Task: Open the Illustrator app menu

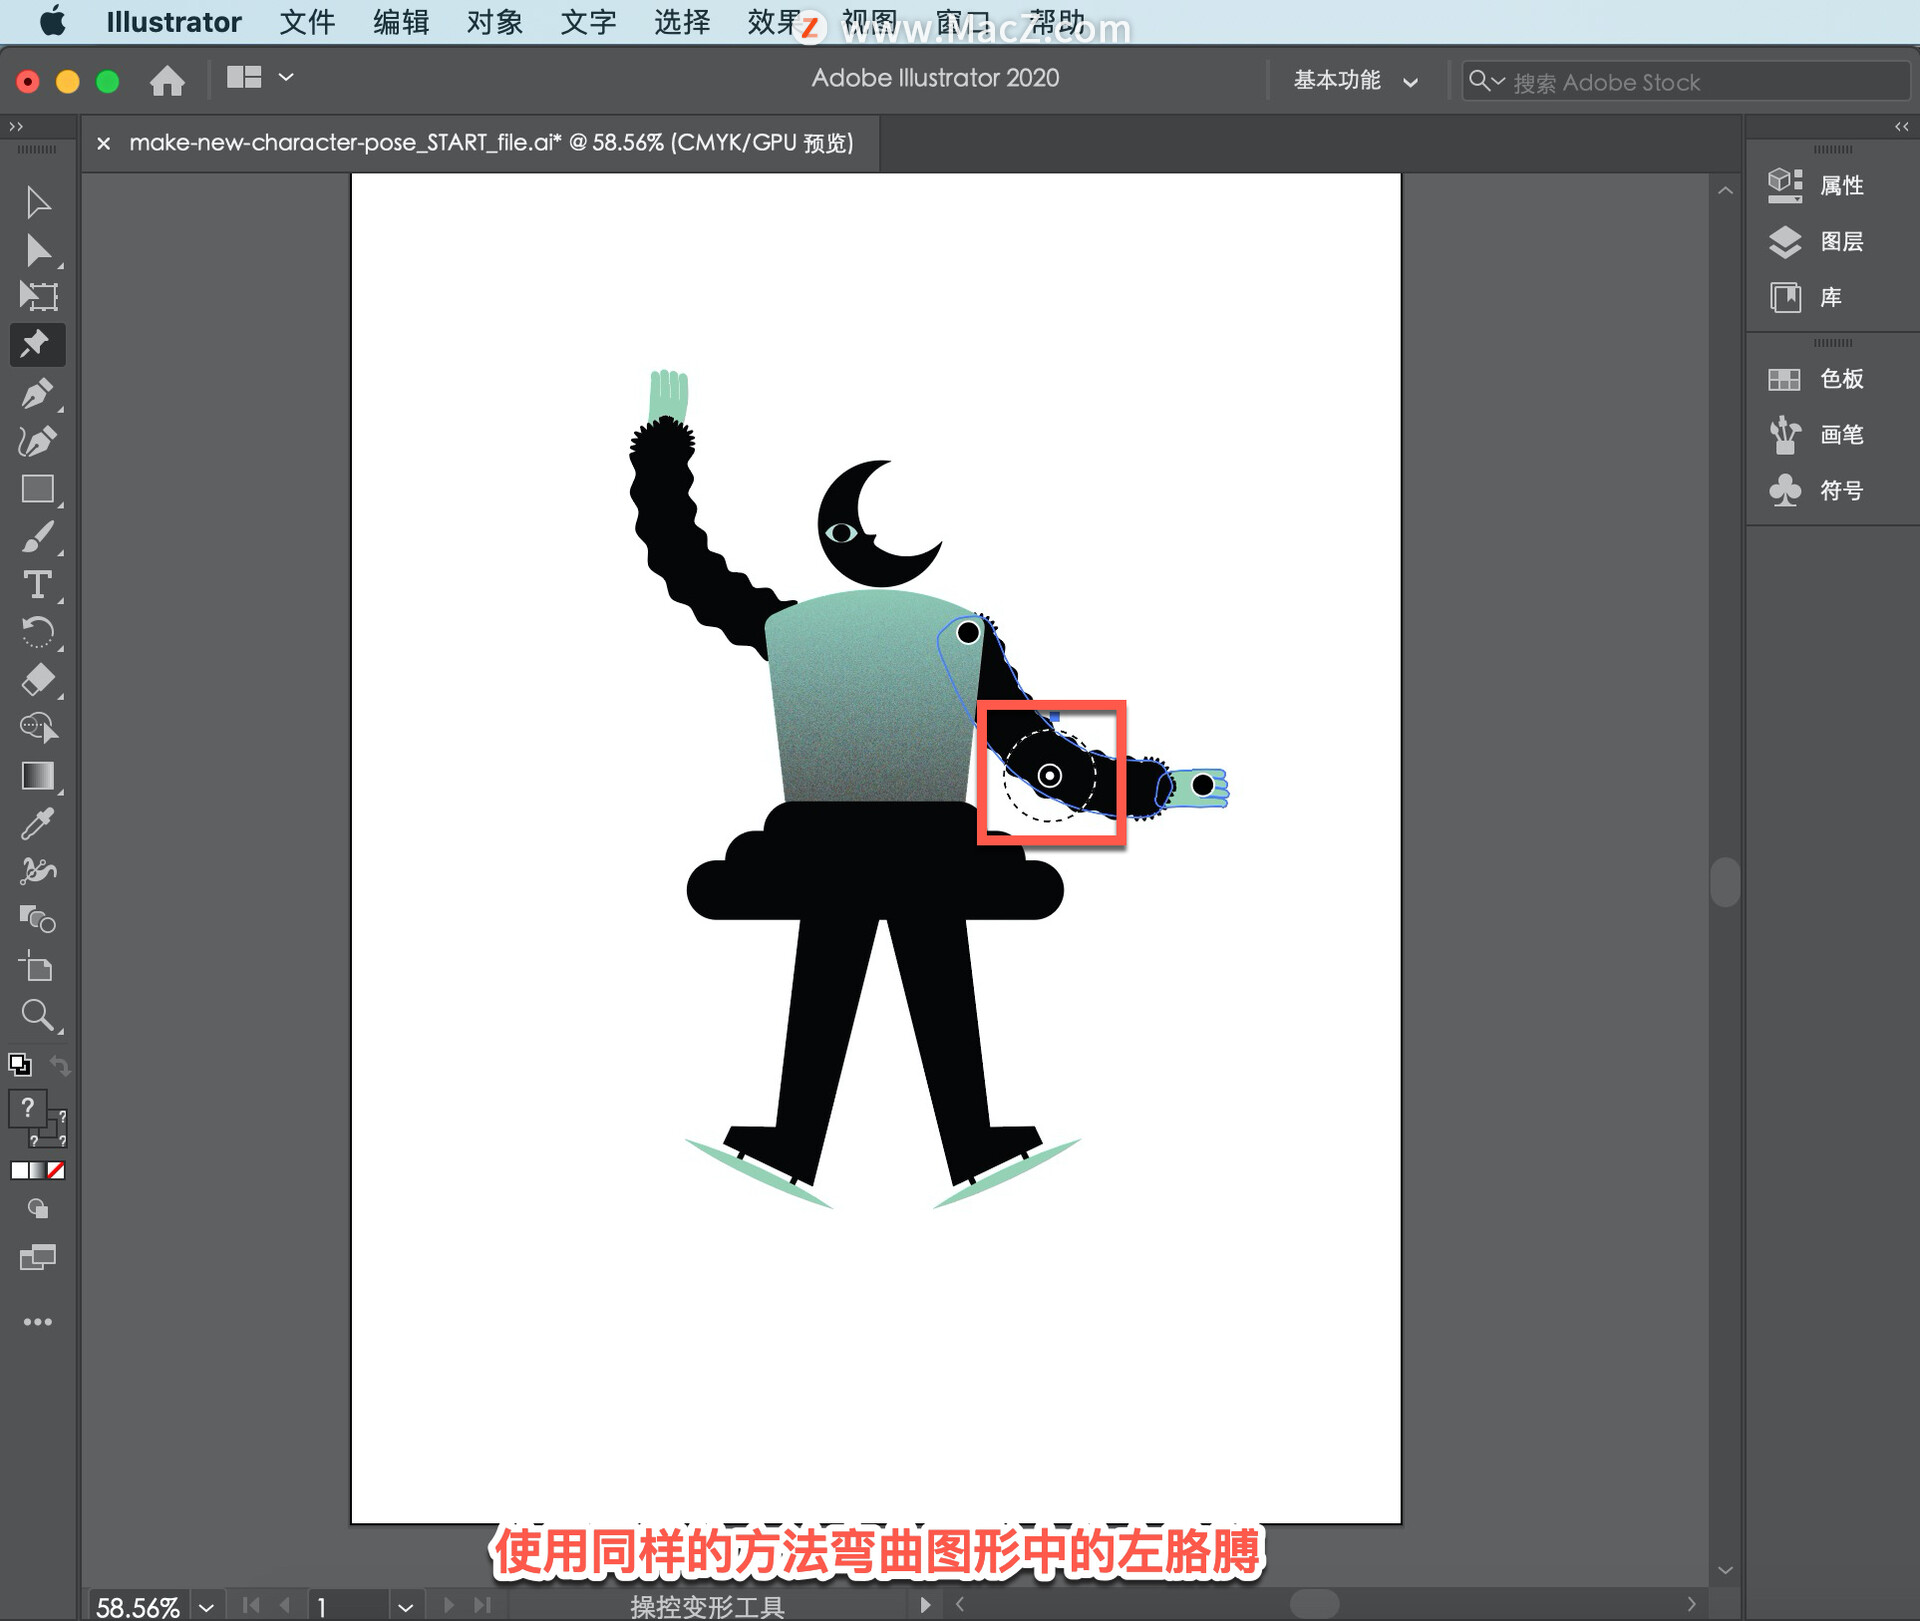Action: pos(174,22)
